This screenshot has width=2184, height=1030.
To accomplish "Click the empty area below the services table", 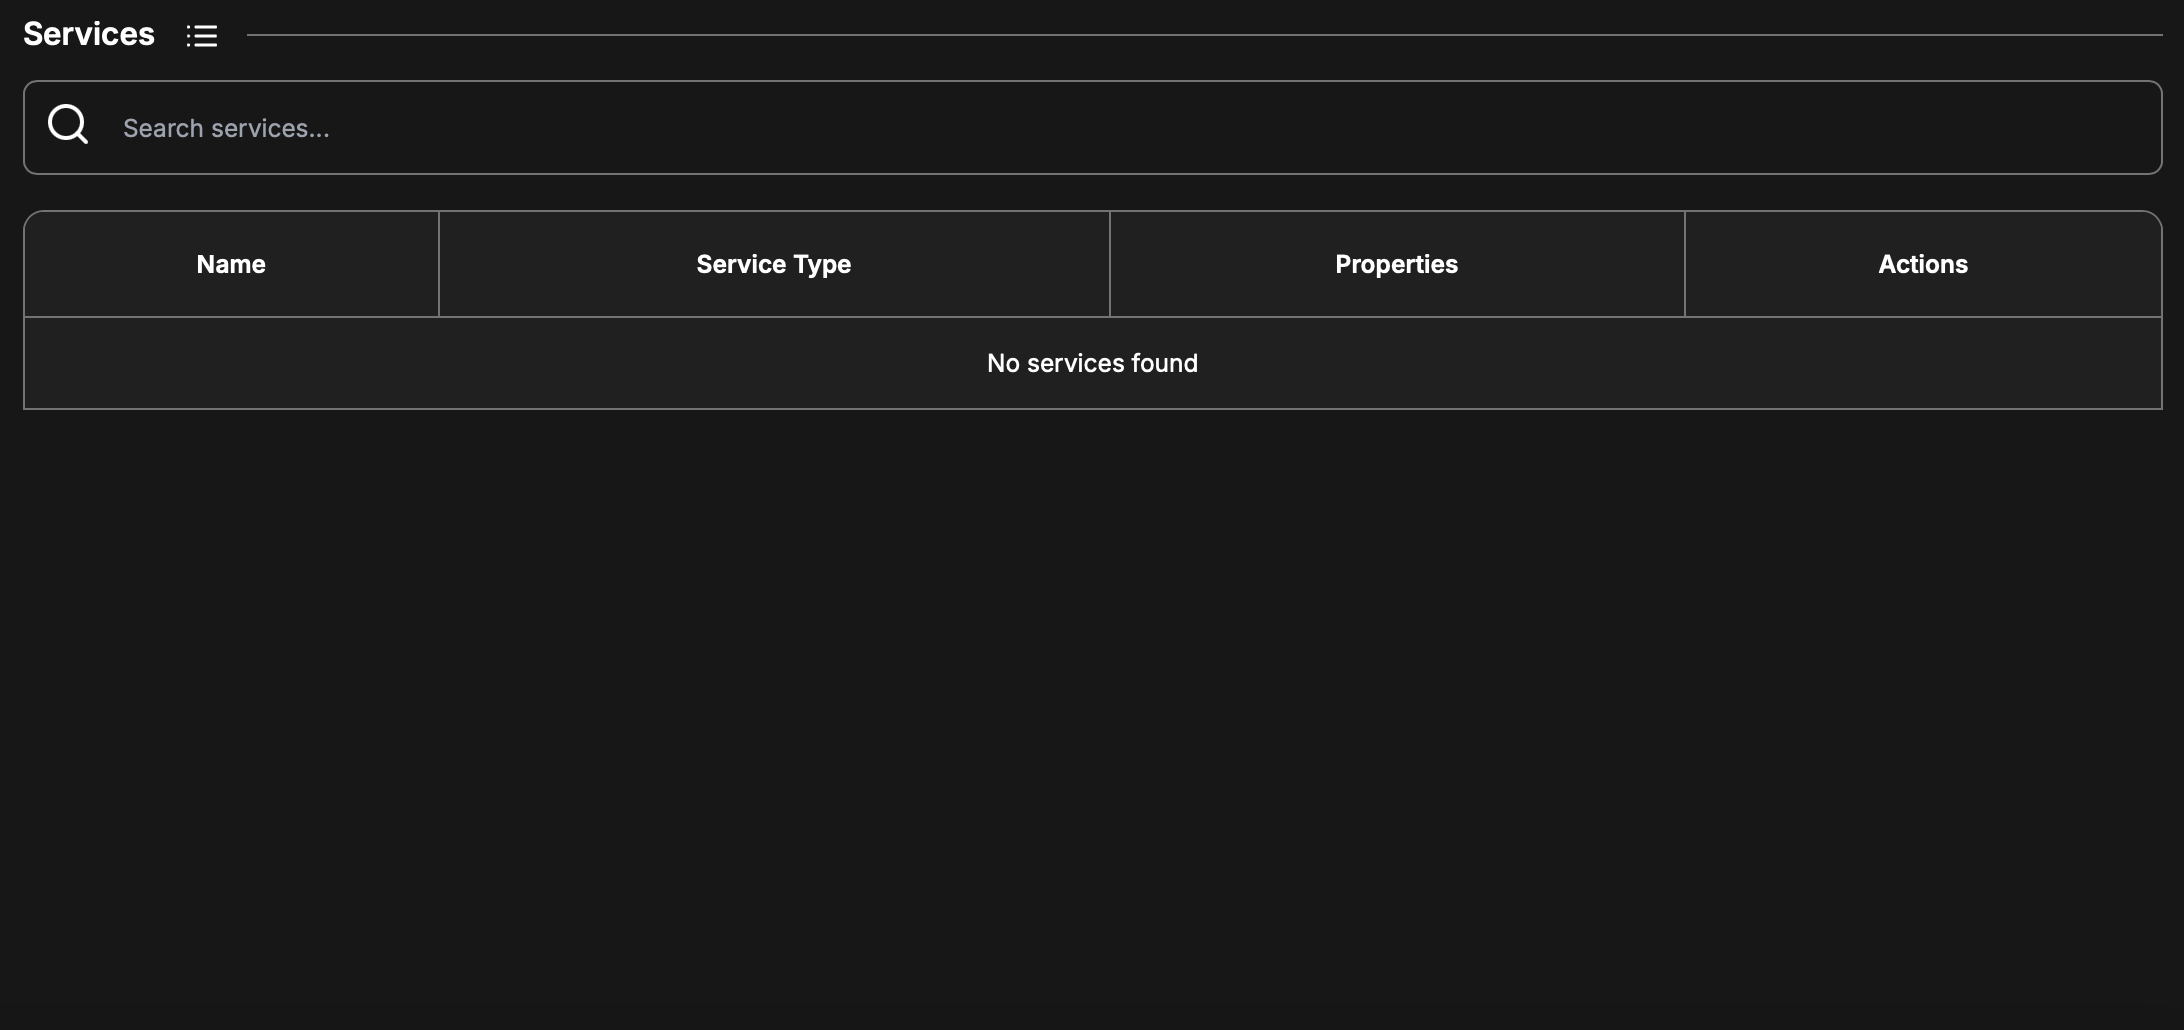I will 1092,700.
